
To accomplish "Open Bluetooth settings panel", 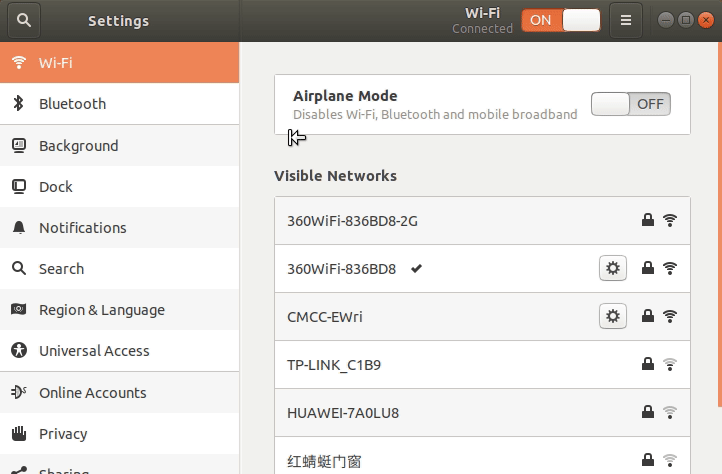I will click(x=119, y=104).
